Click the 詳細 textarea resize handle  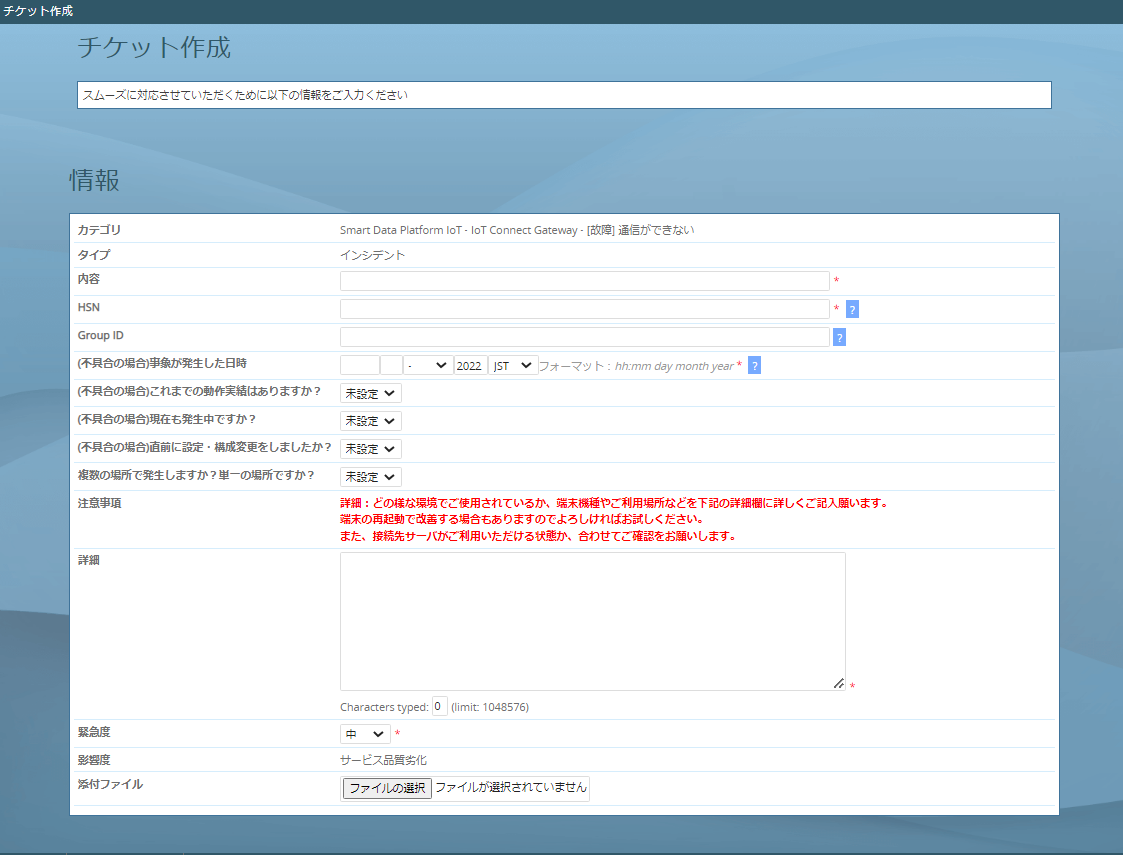pyautogui.click(x=839, y=684)
